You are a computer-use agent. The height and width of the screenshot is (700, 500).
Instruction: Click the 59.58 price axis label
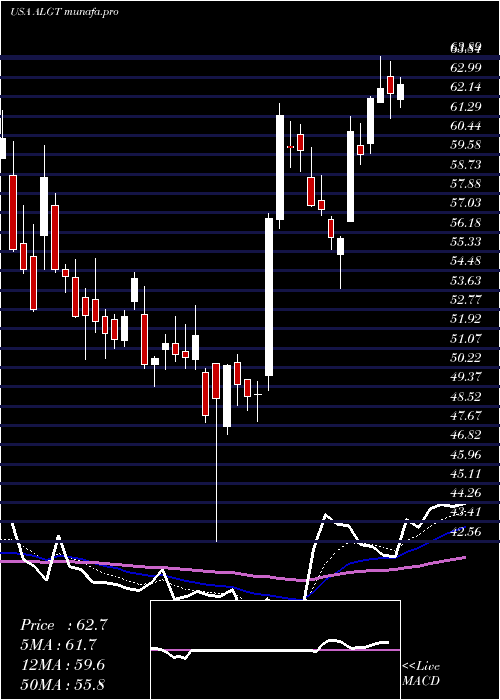point(466,146)
